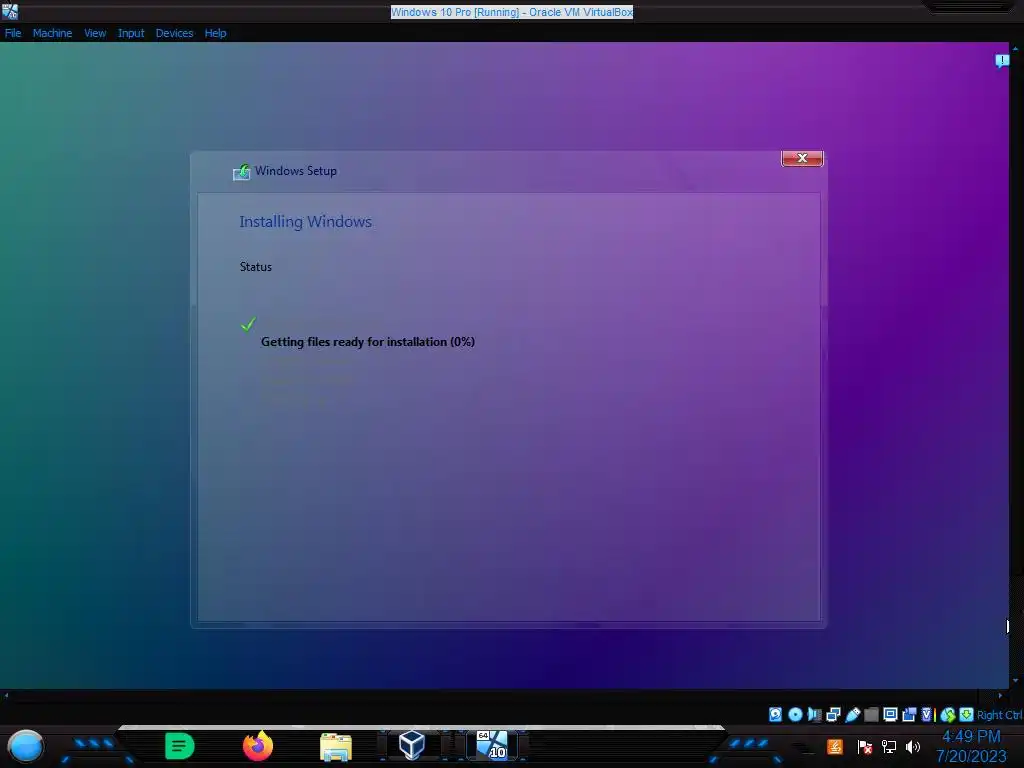This screenshot has width=1024, height=768.
Task: Click Getting files ready for installation text
Action: click(x=368, y=342)
